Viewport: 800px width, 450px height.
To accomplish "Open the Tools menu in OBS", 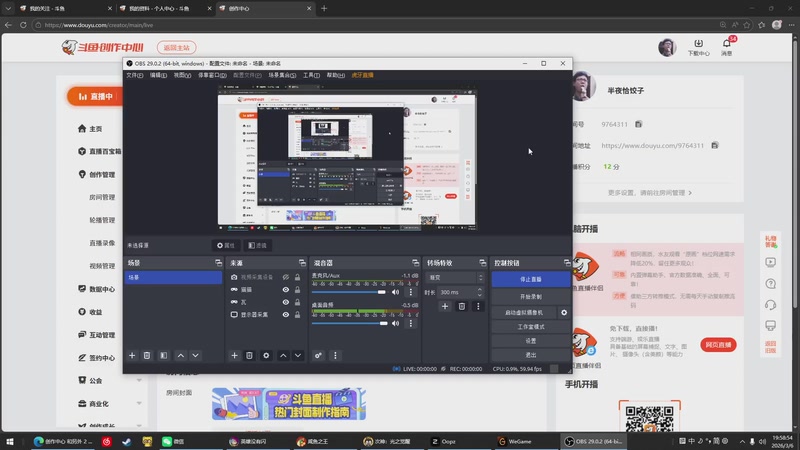I will coord(311,75).
